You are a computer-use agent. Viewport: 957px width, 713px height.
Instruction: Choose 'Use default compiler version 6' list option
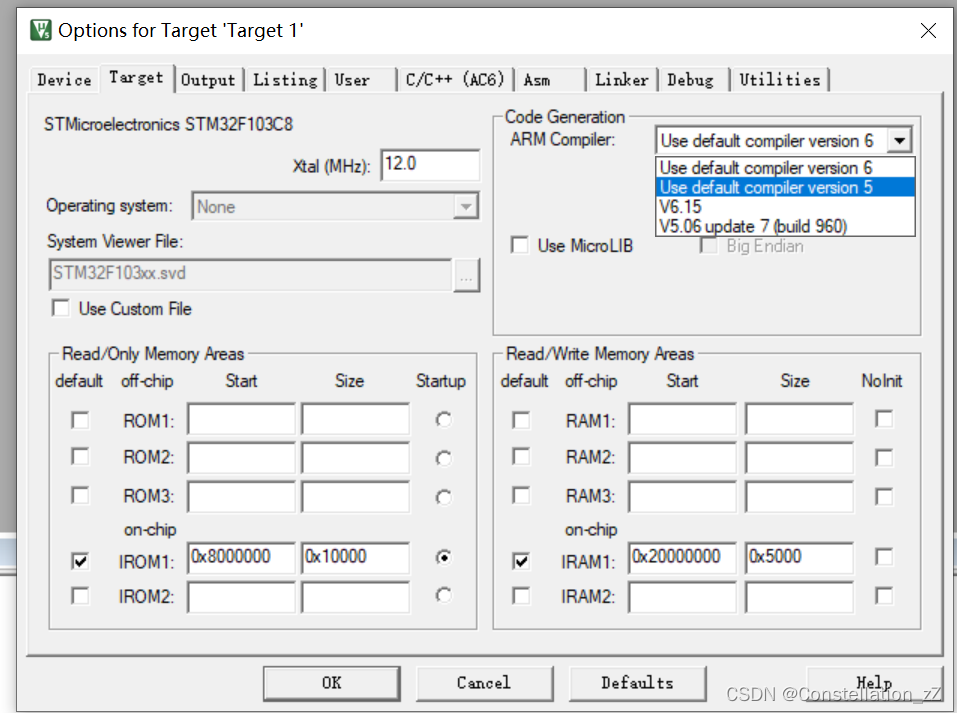785,168
